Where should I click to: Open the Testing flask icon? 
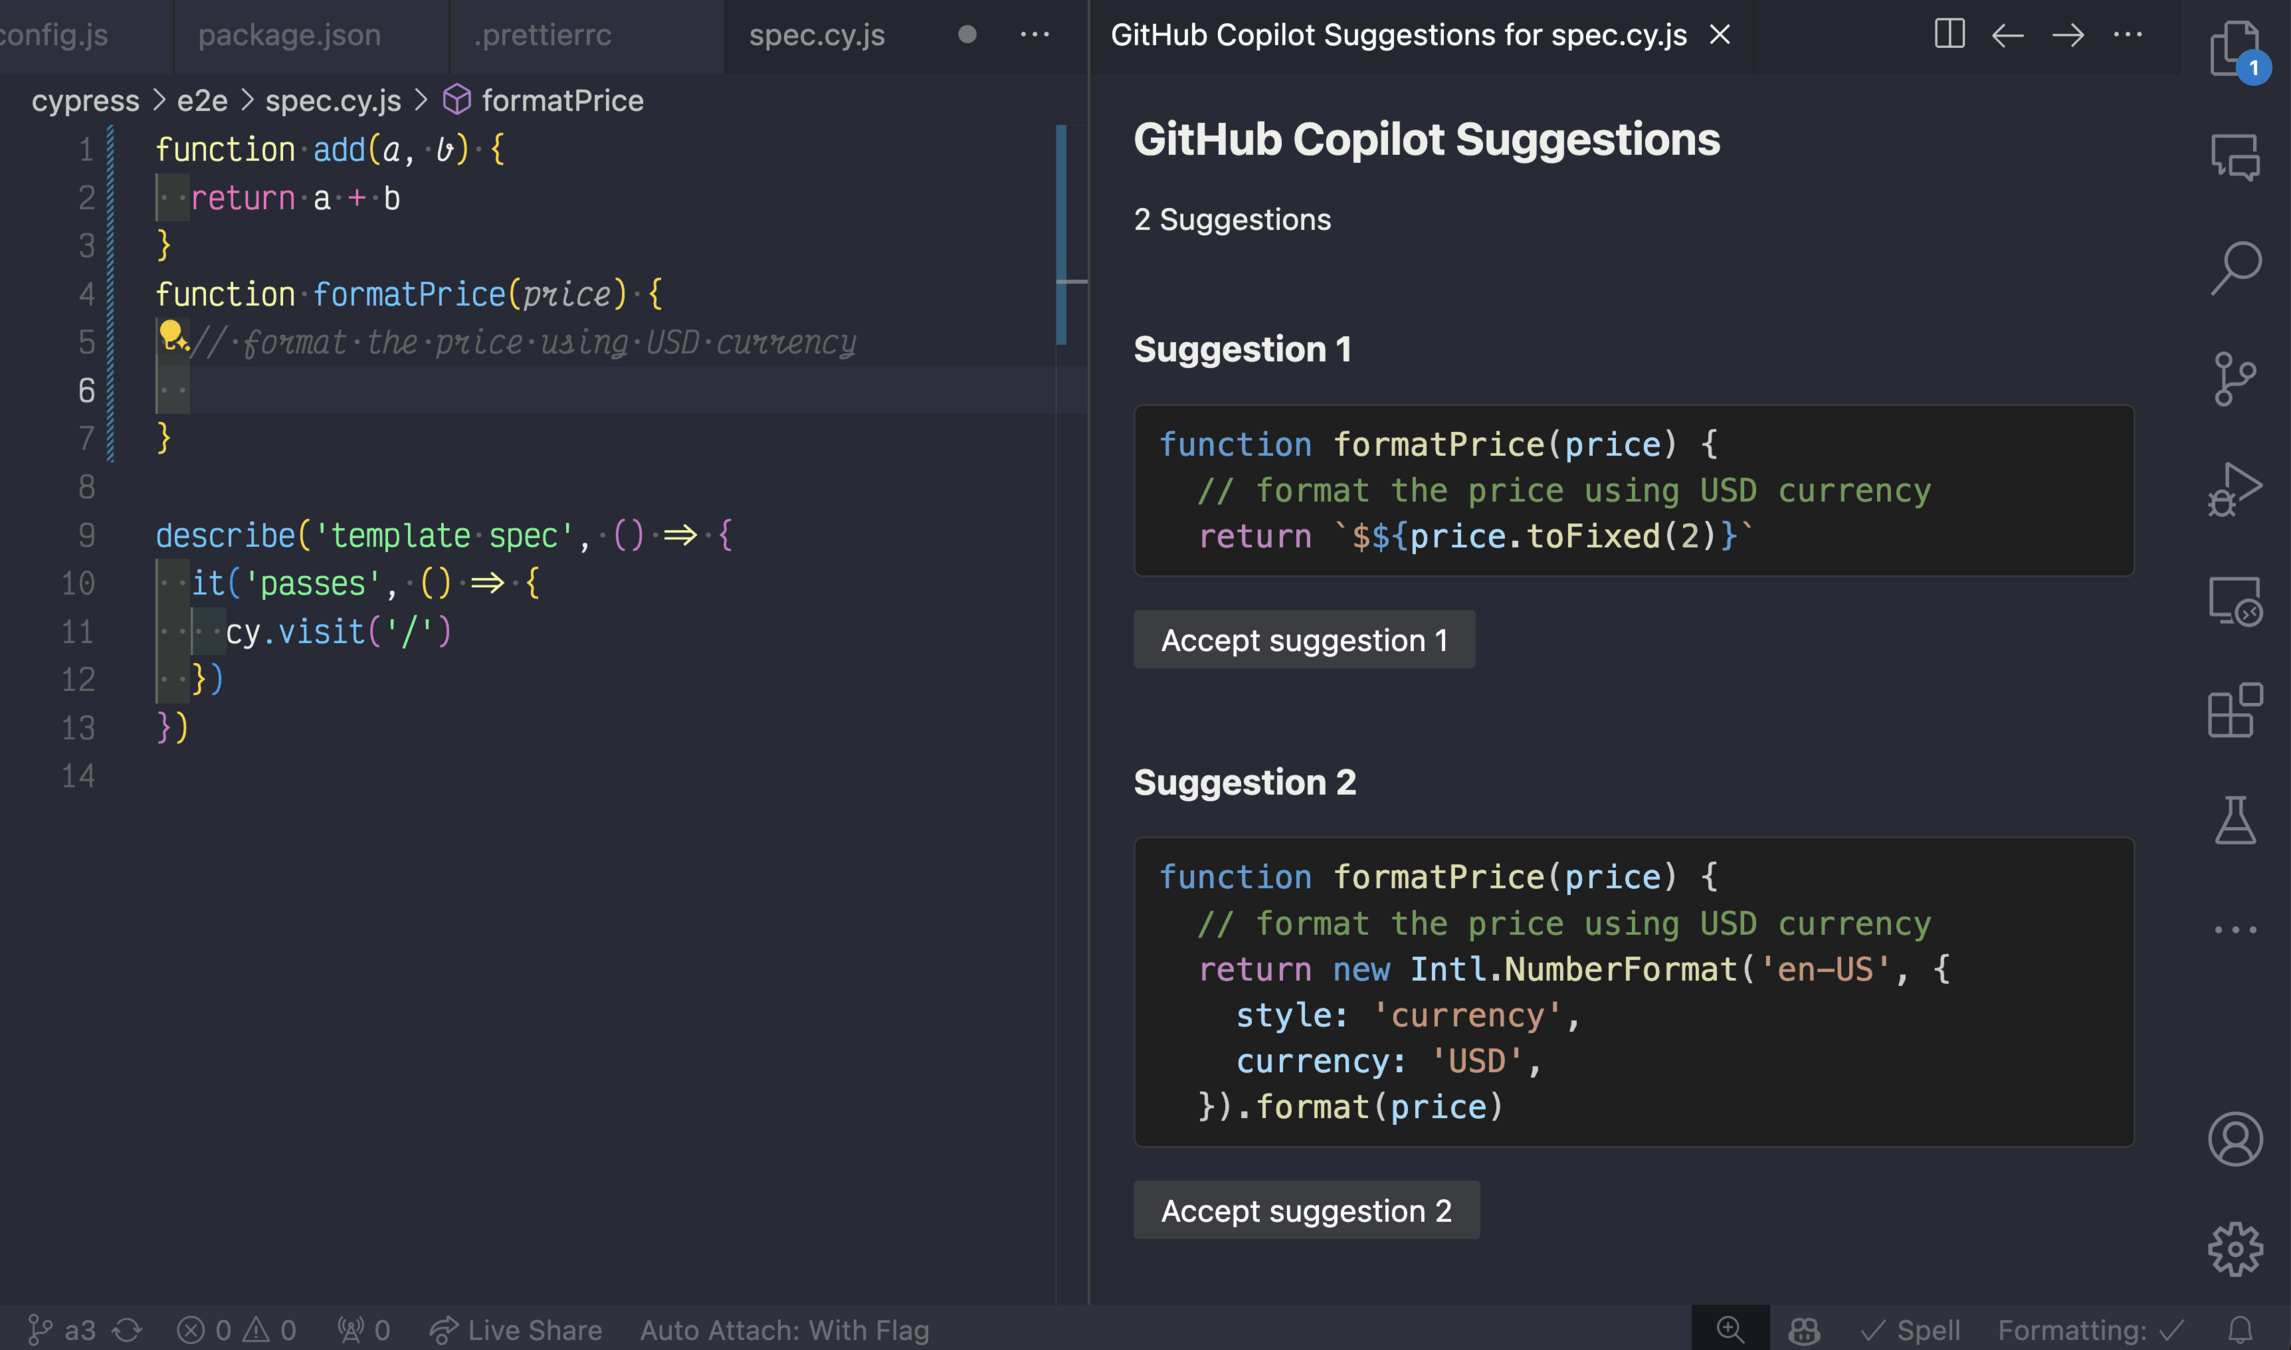pos(2234,820)
